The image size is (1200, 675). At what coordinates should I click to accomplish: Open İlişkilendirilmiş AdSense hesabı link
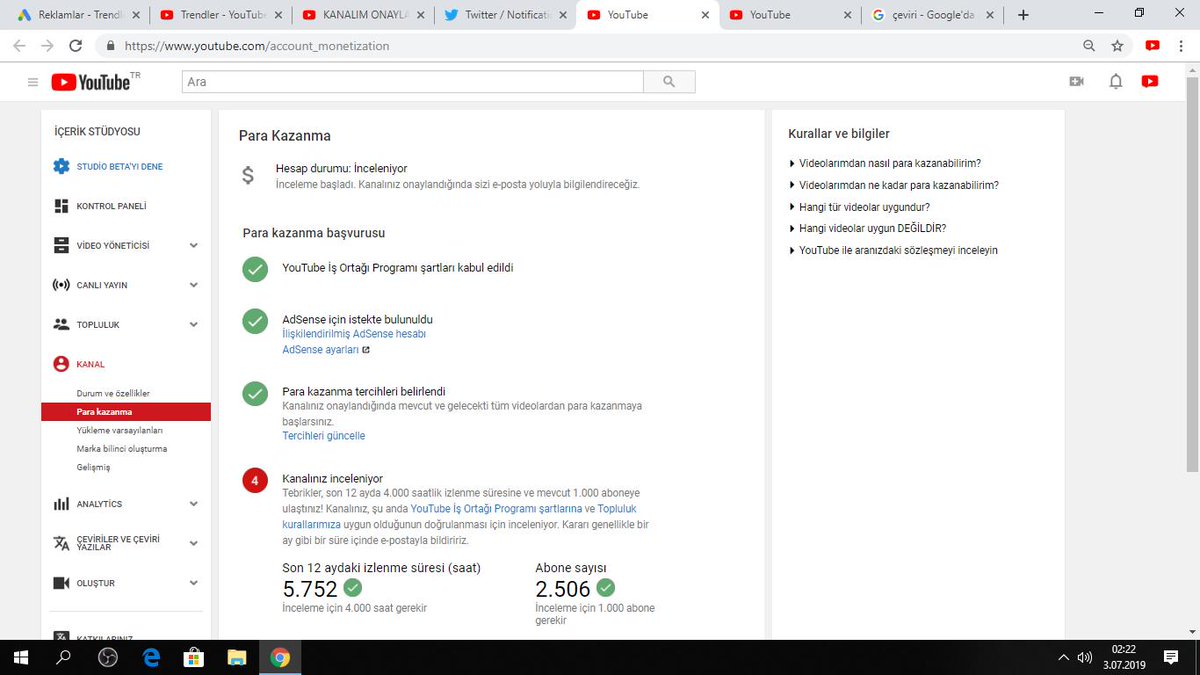tap(354, 334)
